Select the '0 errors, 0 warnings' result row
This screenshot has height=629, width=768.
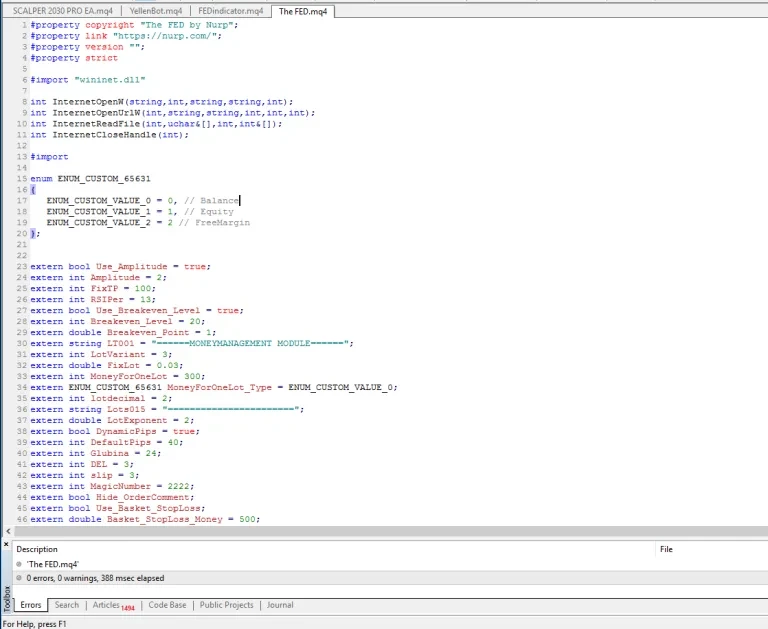tap(390, 578)
